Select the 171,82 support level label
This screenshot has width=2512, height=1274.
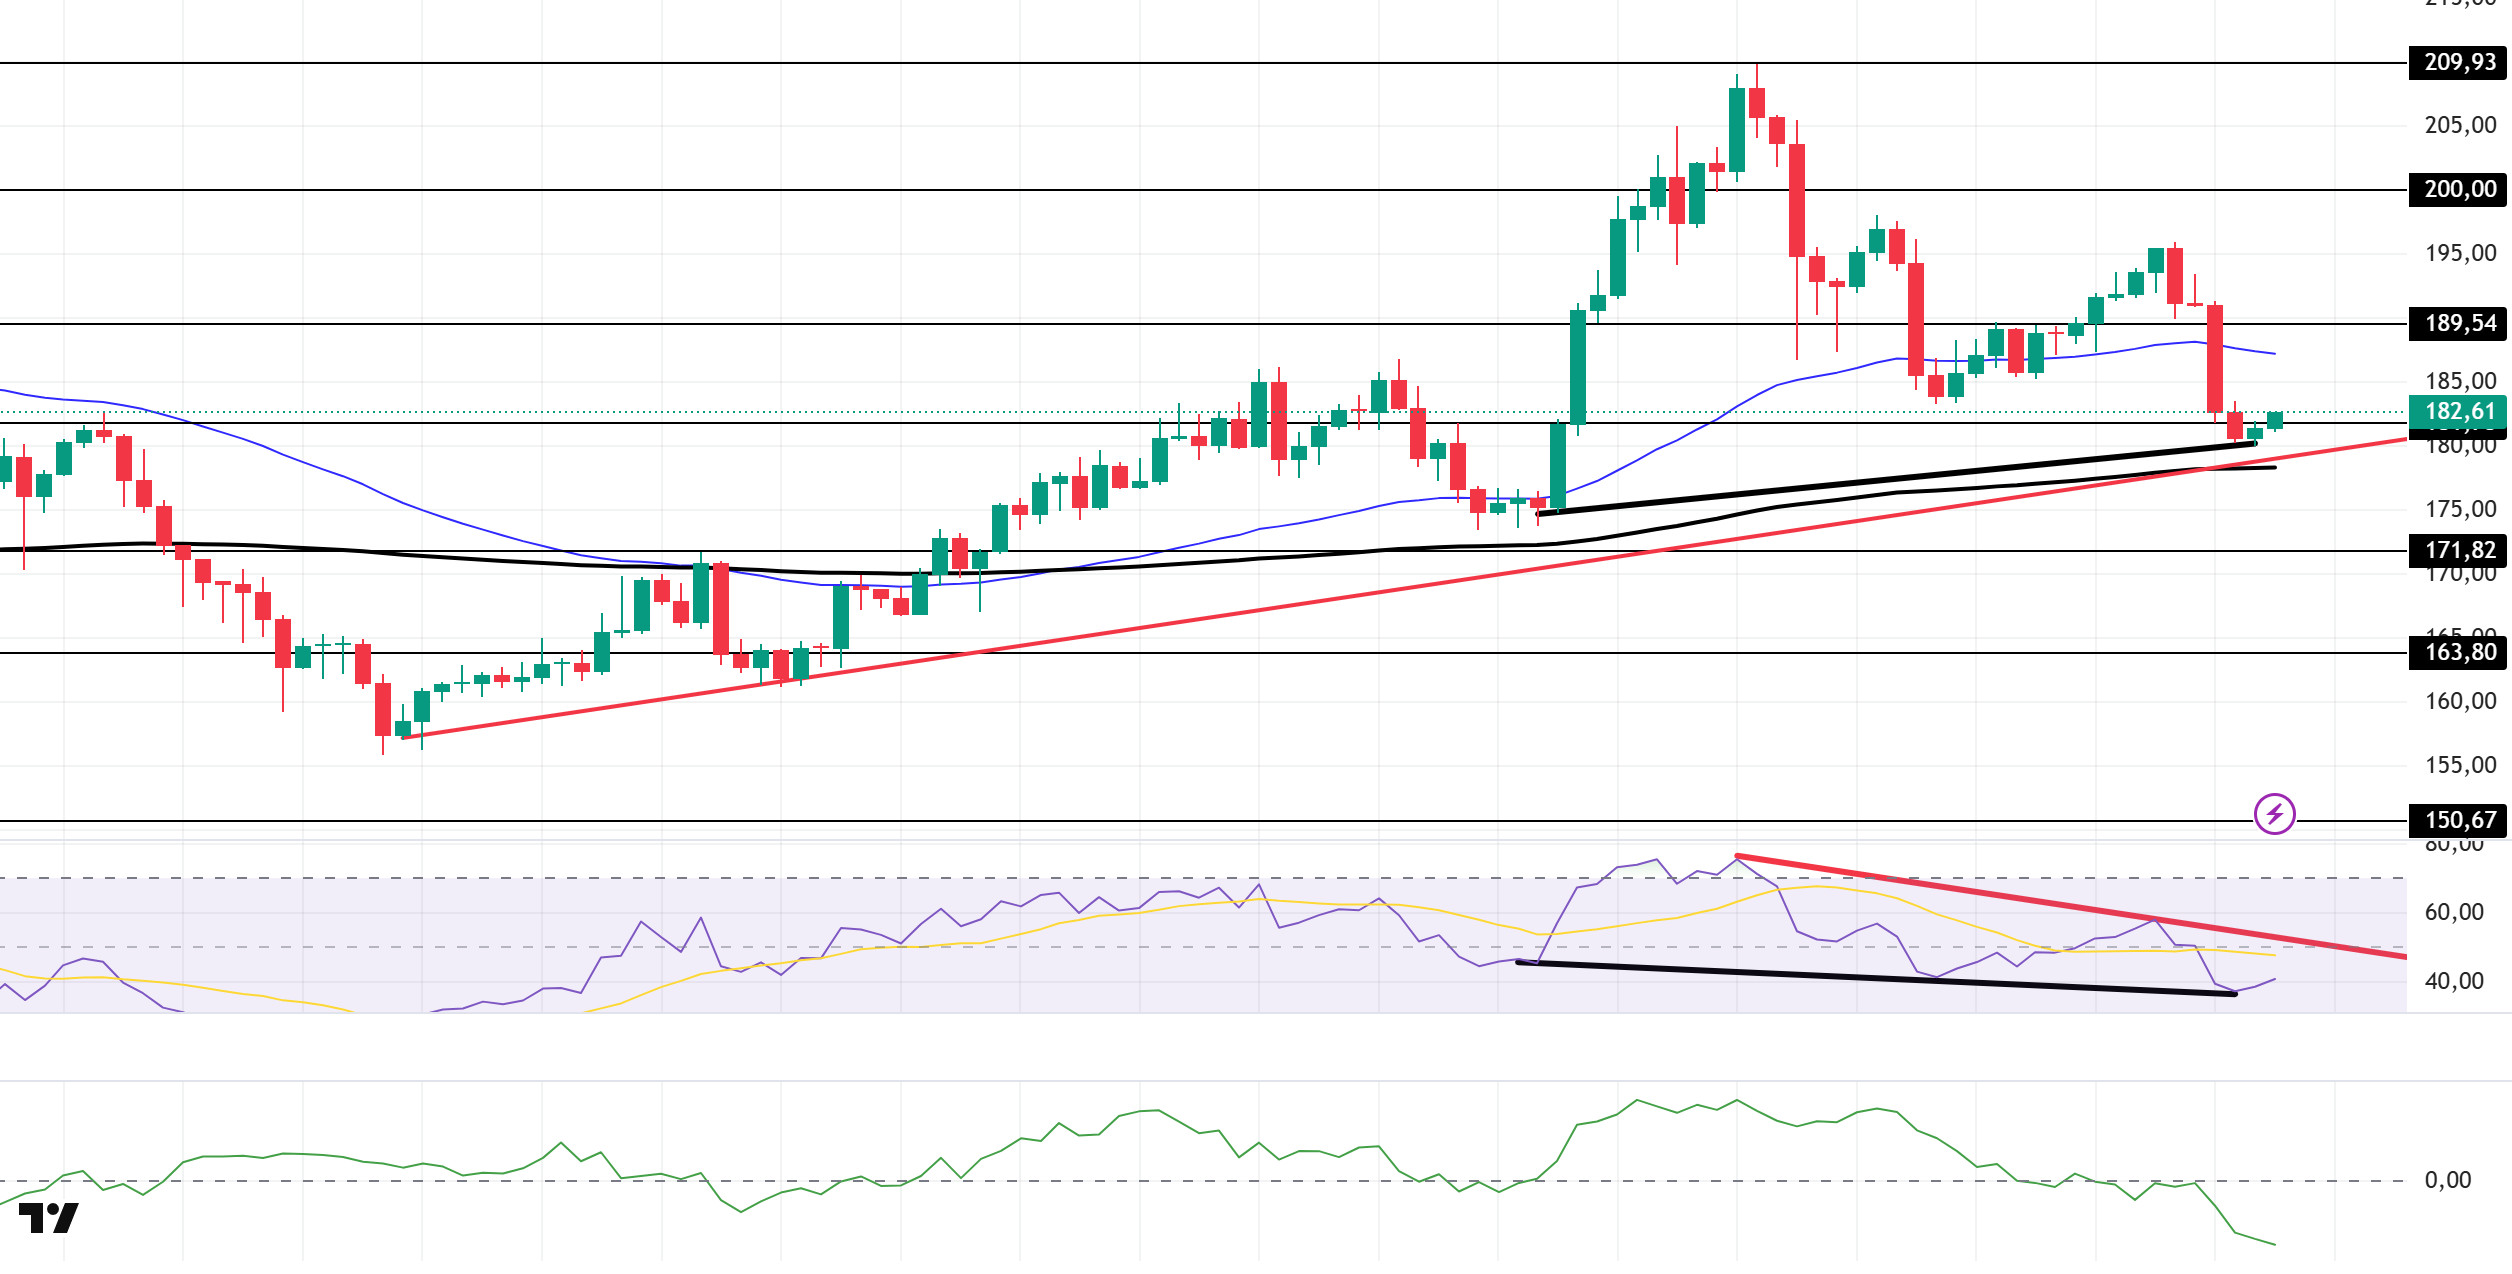tap(2459, 550)
